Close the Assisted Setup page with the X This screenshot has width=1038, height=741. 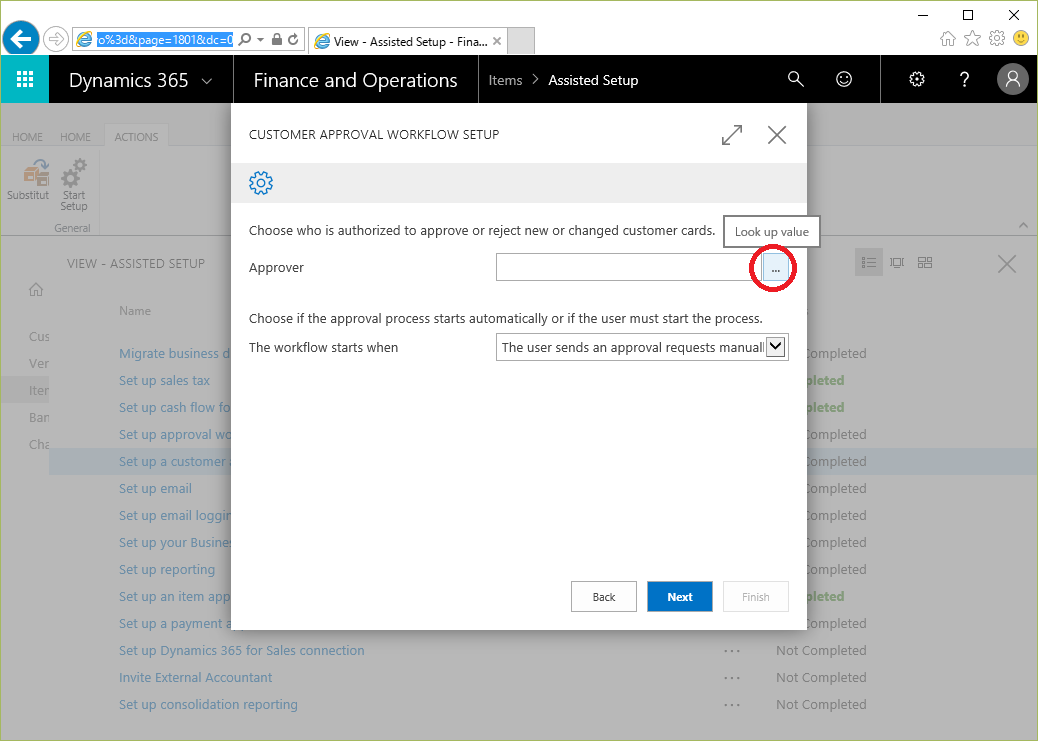click(x=1007, y=264)
